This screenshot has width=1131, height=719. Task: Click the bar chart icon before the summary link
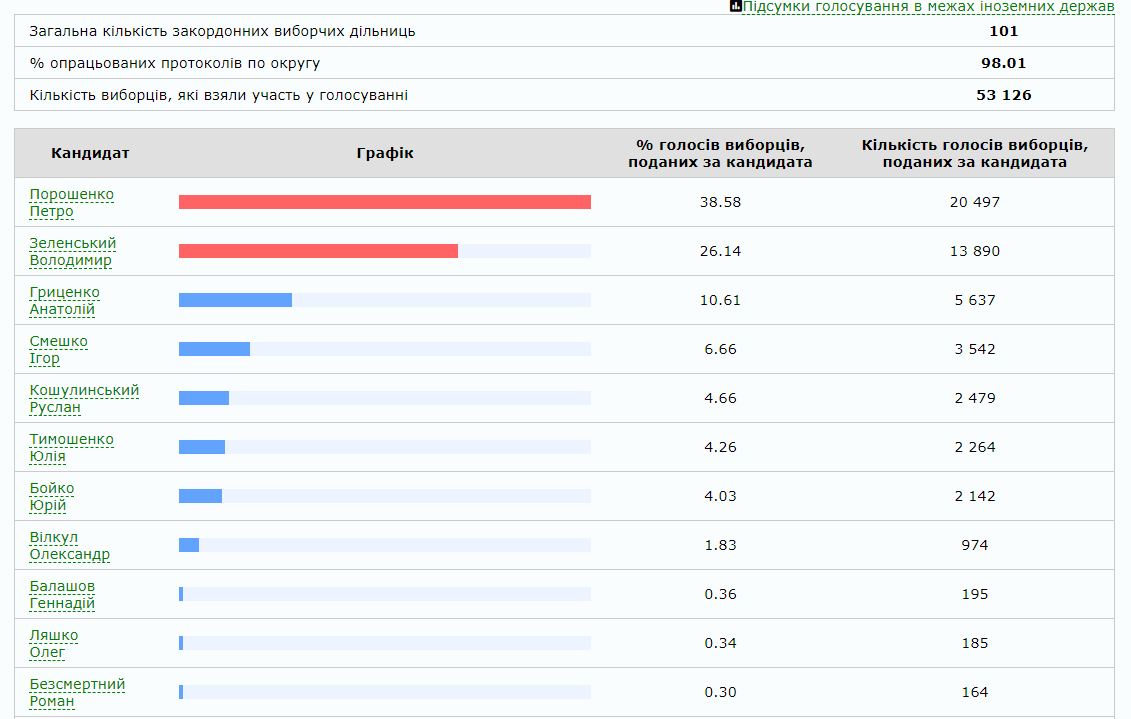733,7
